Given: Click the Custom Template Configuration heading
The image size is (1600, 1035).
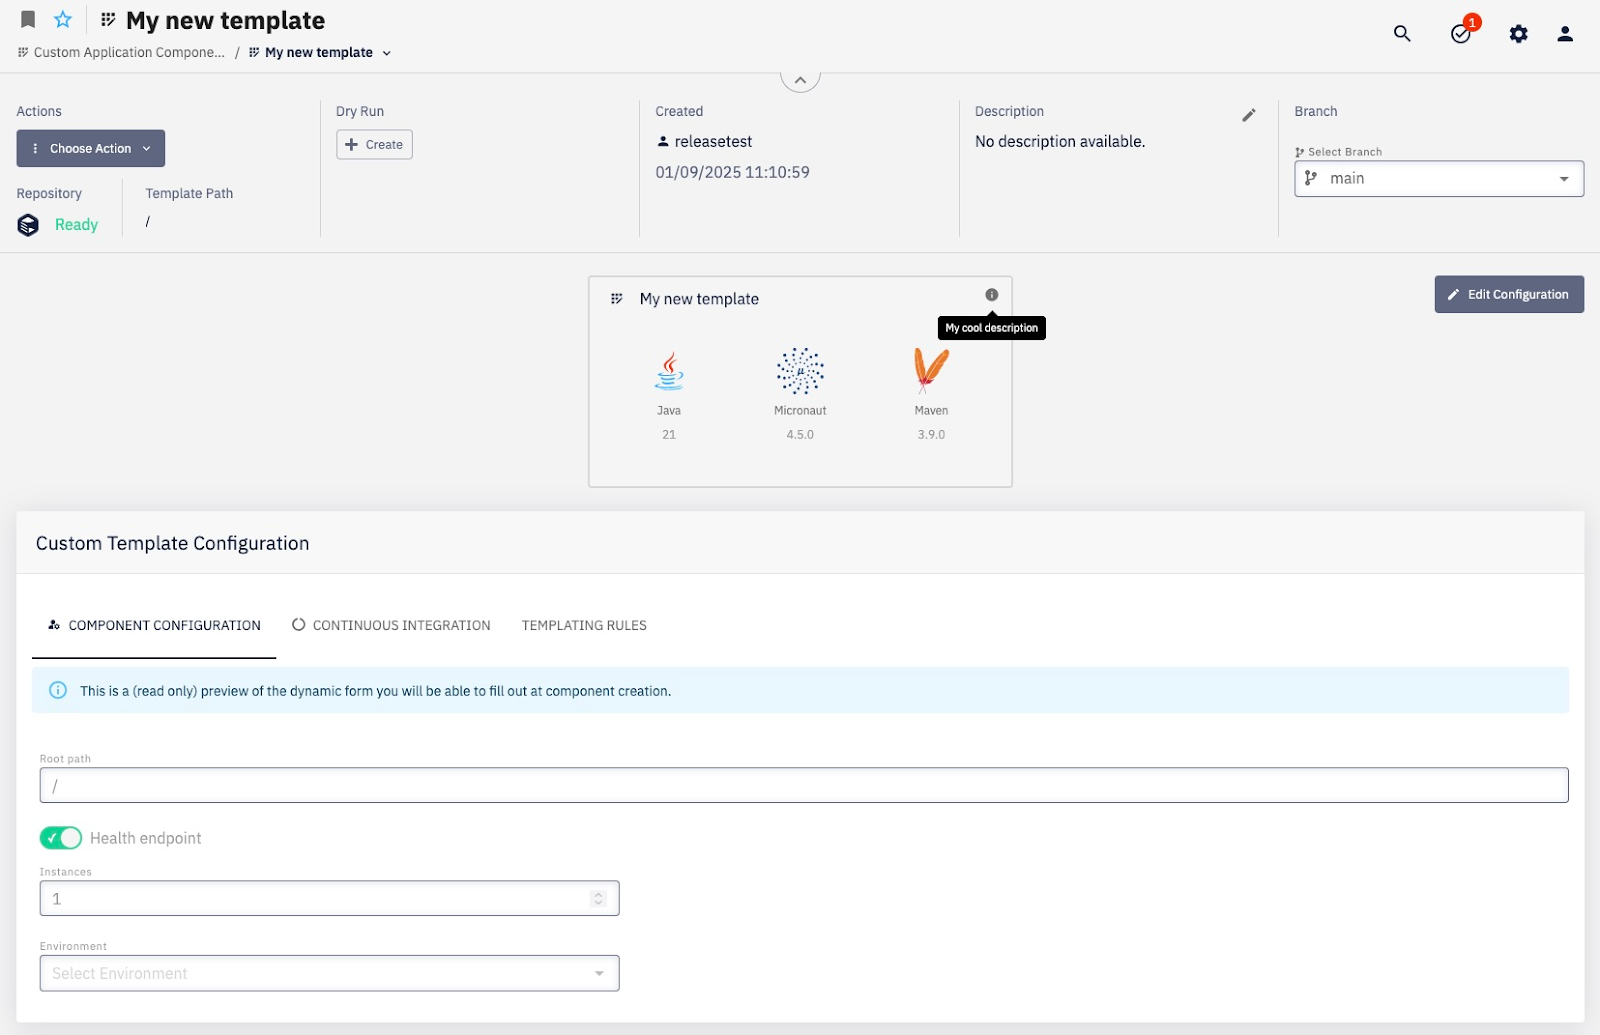Looking at the screenshot, I should pos(172,543).
